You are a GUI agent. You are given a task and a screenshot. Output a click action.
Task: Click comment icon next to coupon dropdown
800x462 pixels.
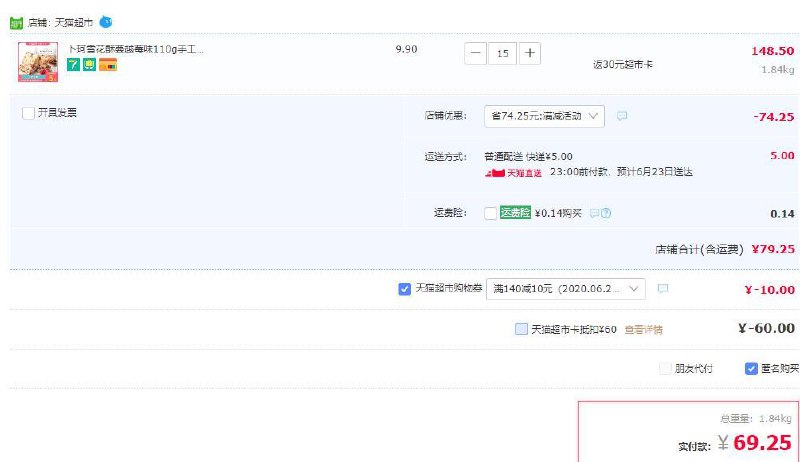pos(662,289)
